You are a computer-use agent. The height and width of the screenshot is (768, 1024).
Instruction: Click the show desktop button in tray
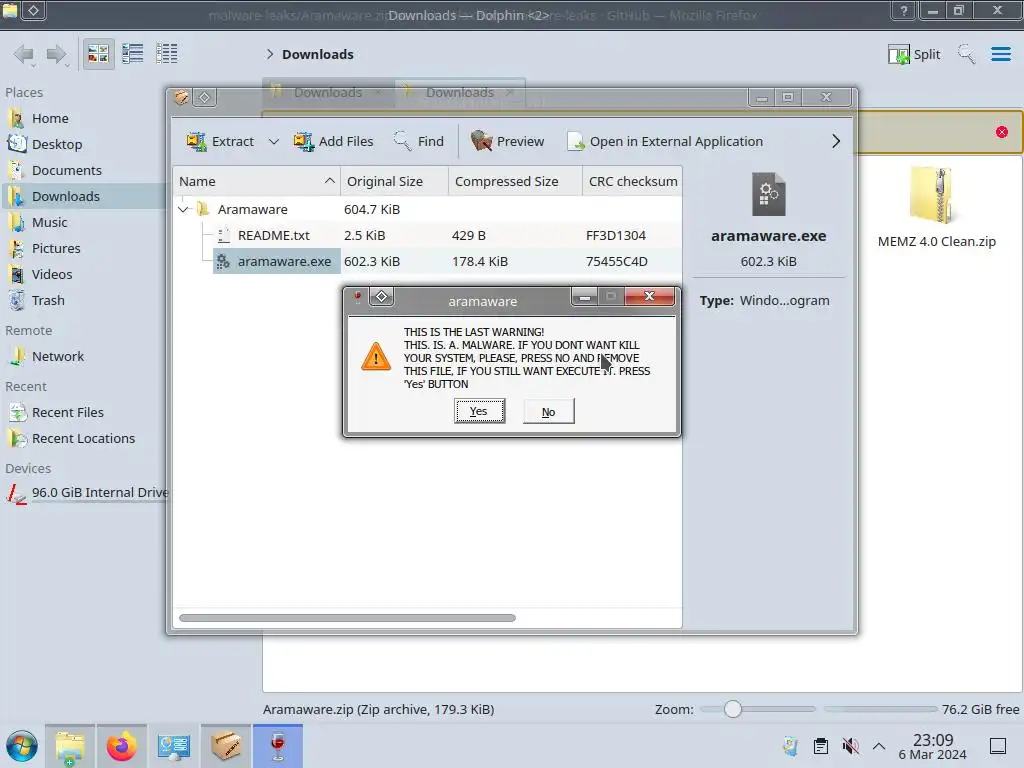tap(998, 746)
